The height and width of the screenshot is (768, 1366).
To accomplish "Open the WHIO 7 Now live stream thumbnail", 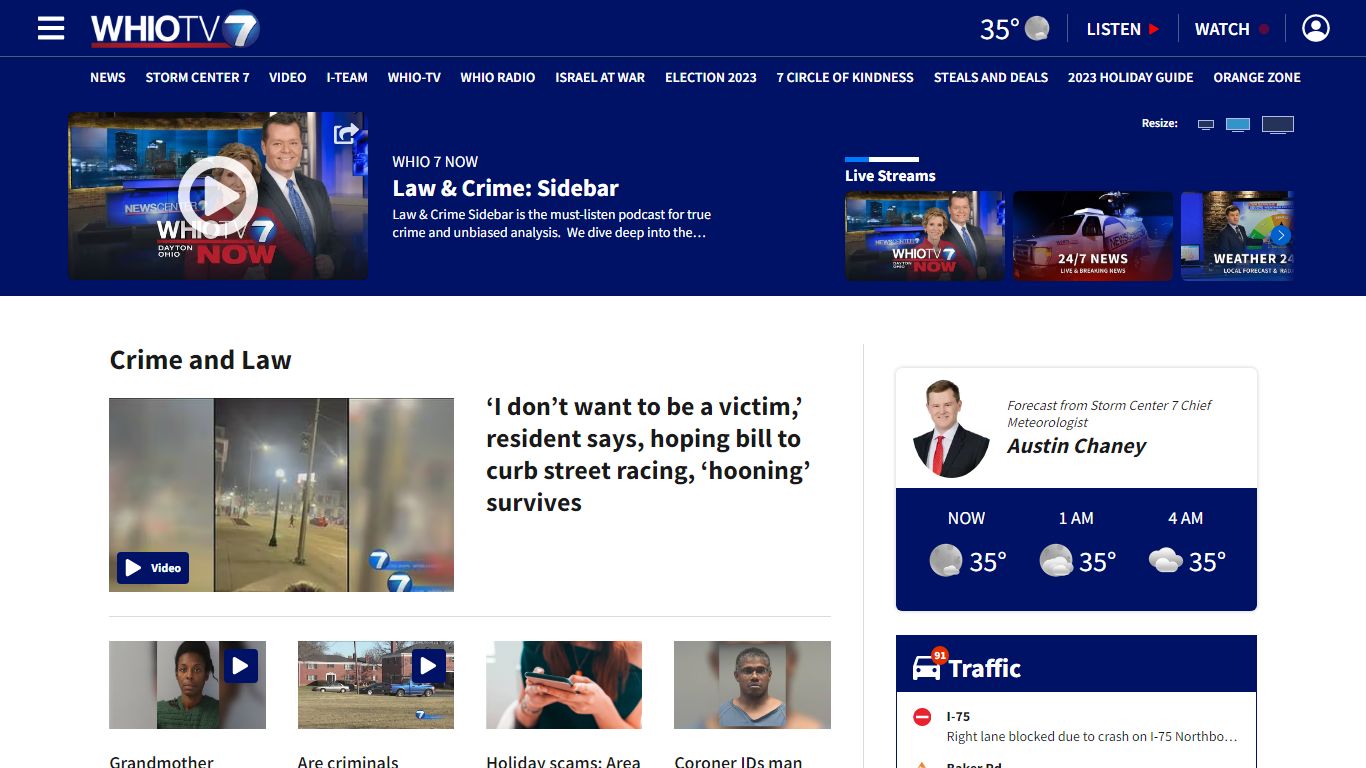I will [x=925, y=236].
